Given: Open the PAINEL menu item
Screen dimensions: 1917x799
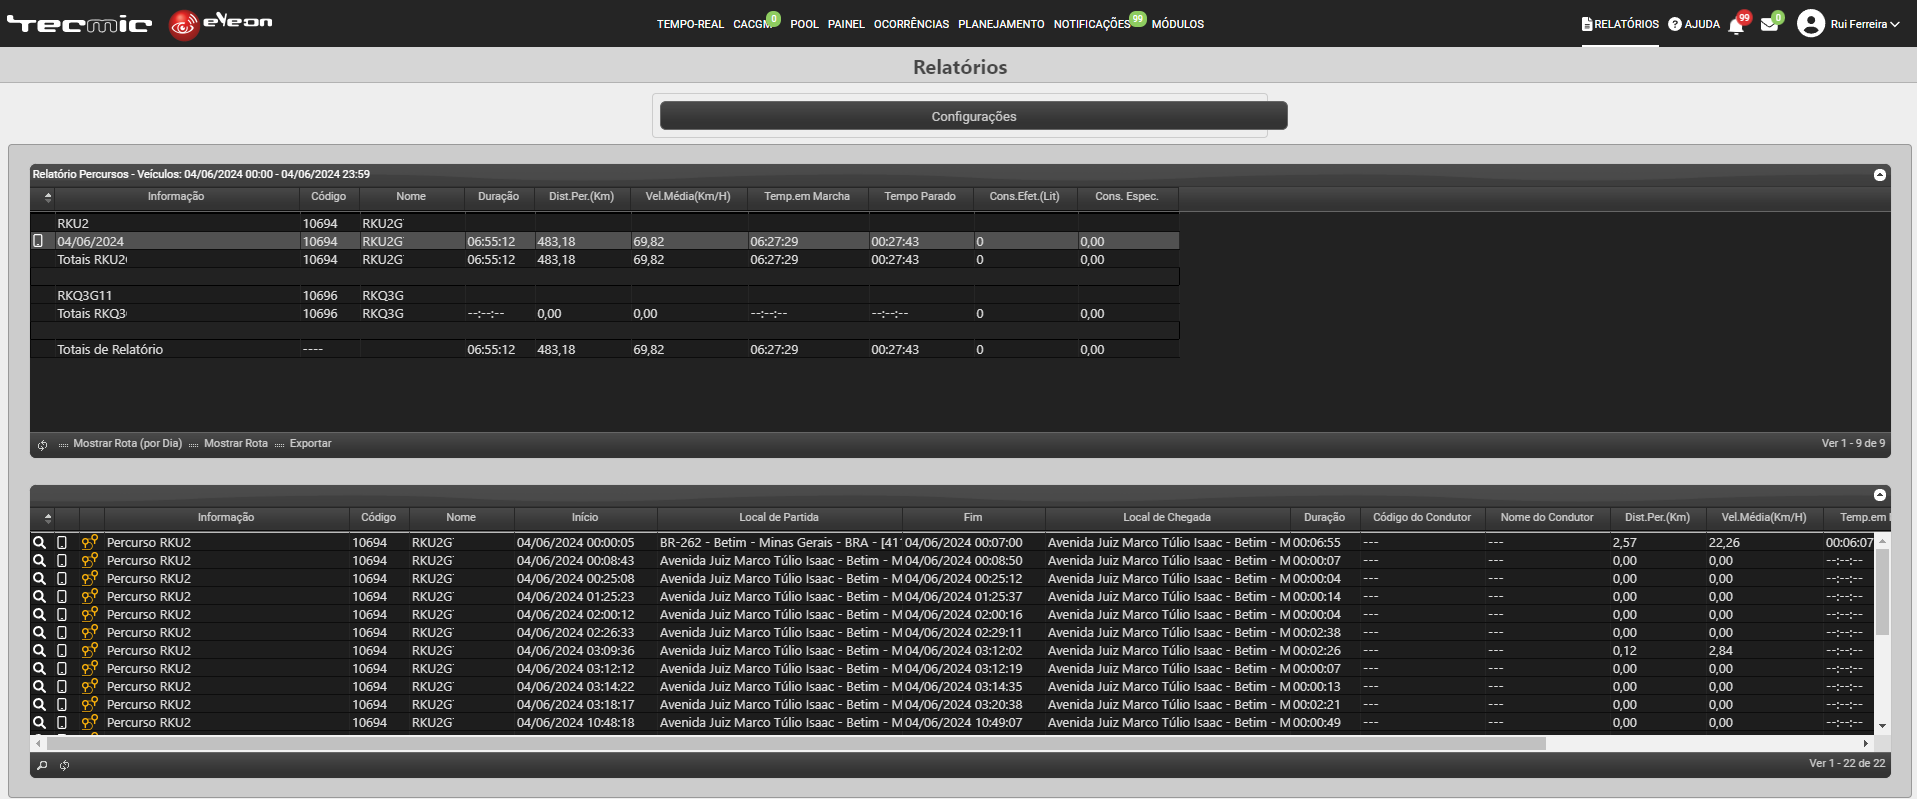Looking at the screenshot, I should coord(846,24).
